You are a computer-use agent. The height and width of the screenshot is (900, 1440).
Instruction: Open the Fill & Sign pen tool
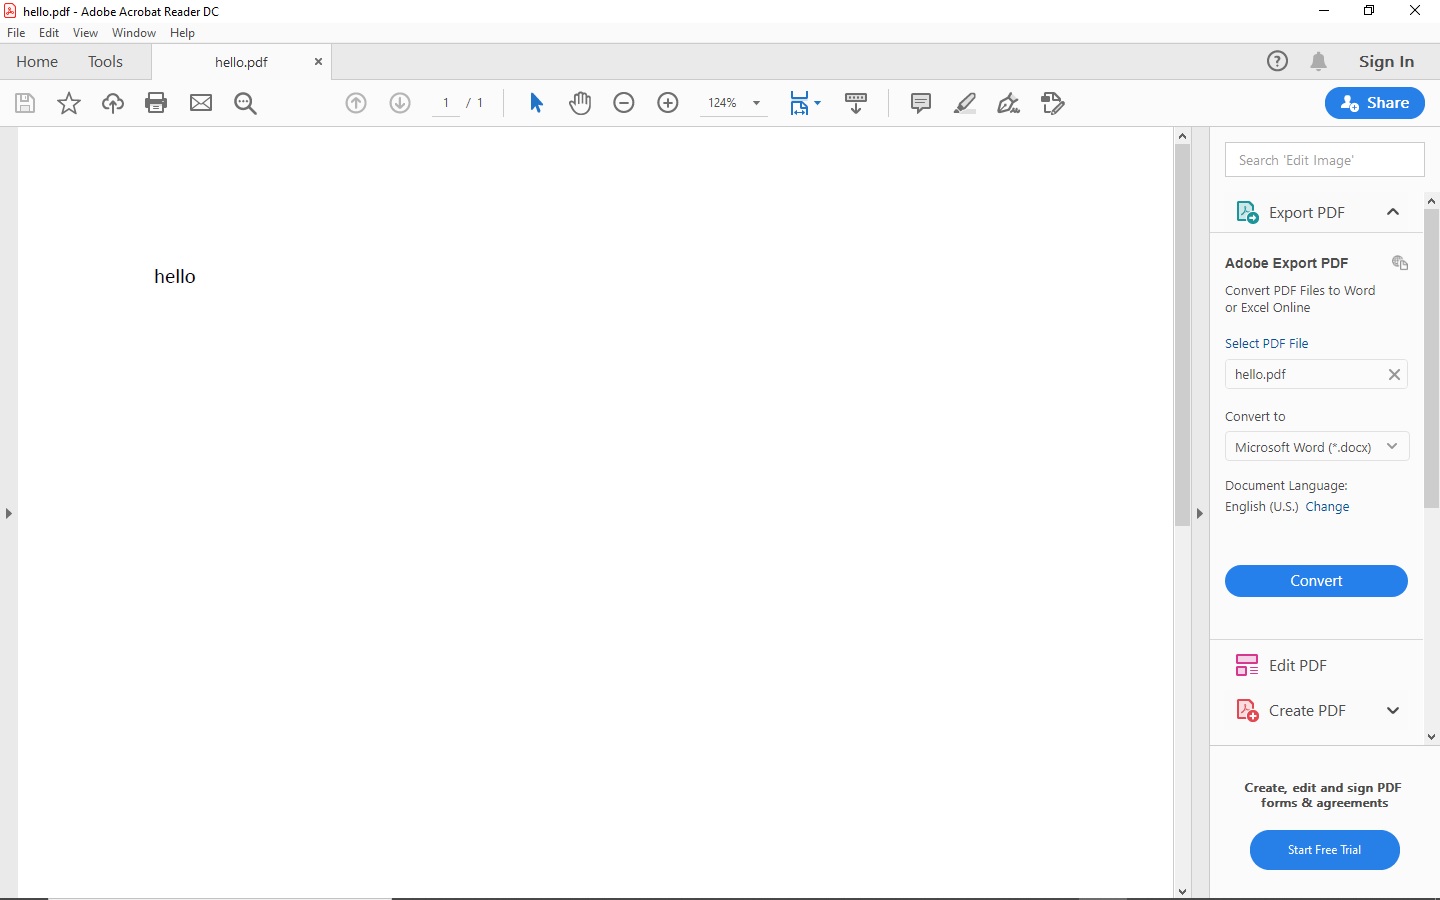pyautogui.click(x=1009, y=103)
